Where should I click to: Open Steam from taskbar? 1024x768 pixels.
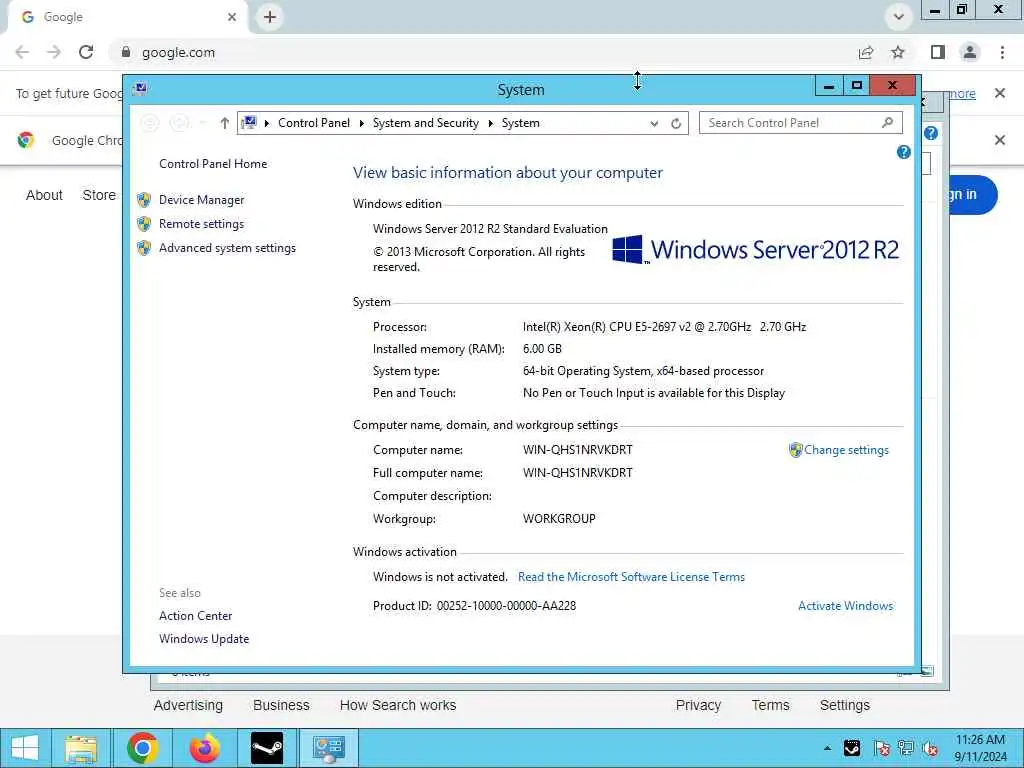267,748
